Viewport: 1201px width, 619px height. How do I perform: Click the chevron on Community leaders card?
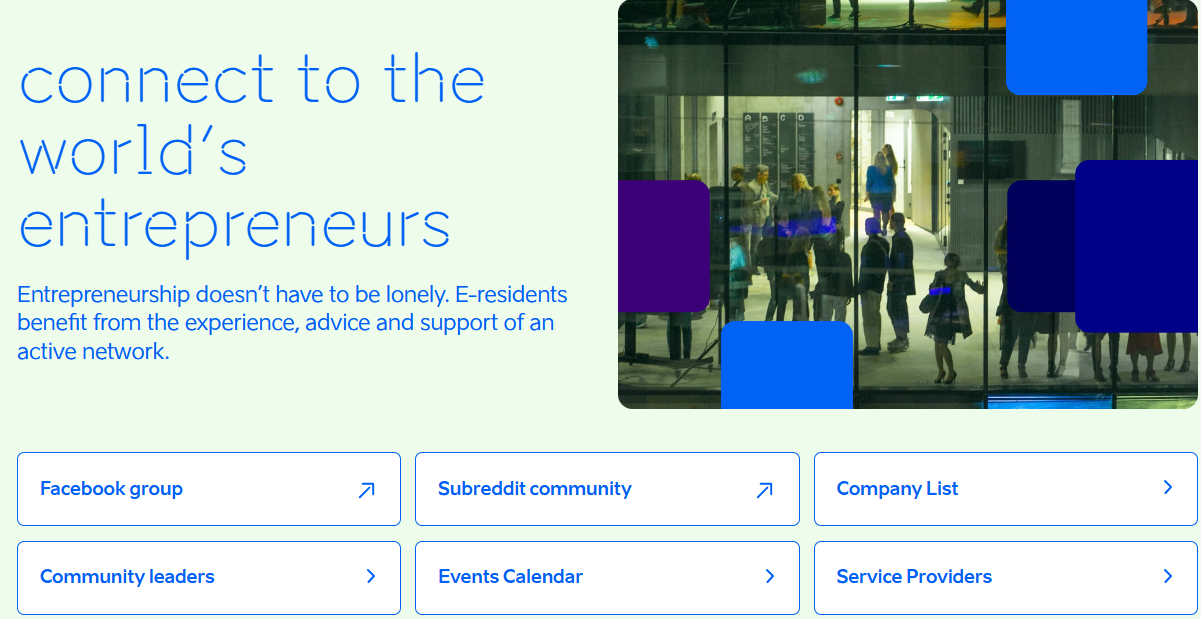pyautogui.click(x=371, y=576)
